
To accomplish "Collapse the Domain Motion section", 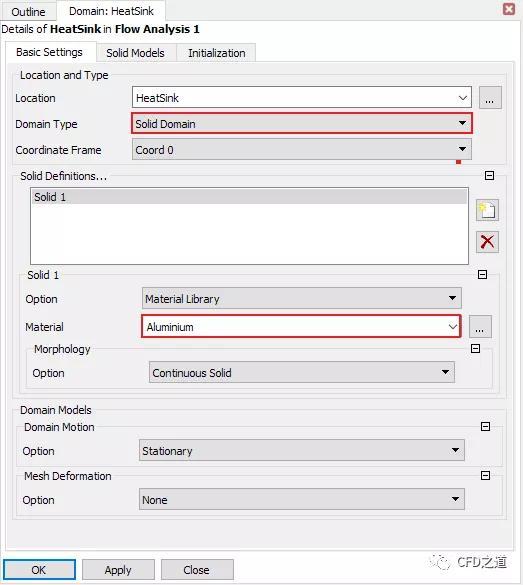I will [x=485, y=426].
